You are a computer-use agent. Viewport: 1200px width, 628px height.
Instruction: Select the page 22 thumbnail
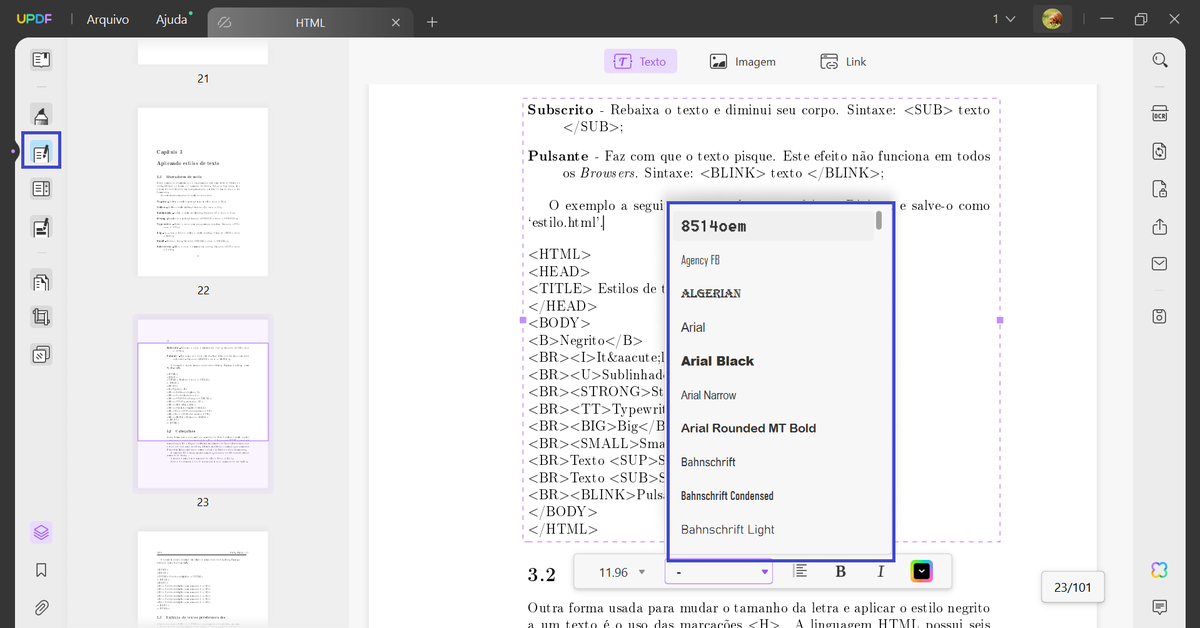coord(202,192)
